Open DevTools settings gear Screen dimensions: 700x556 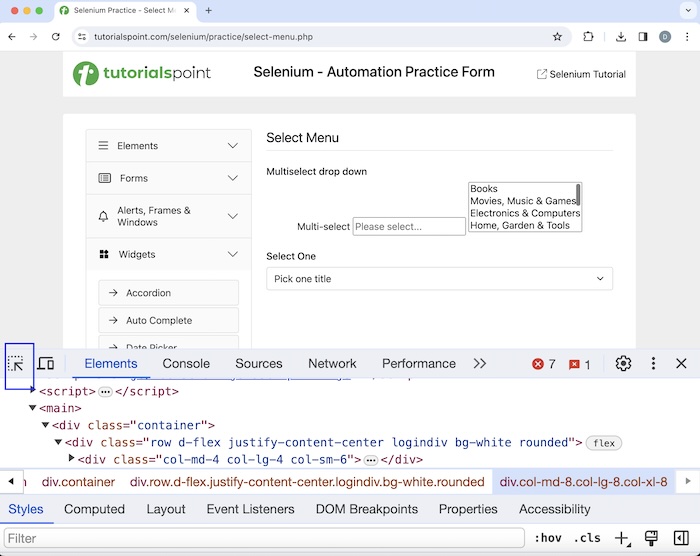tap(623, 364)
